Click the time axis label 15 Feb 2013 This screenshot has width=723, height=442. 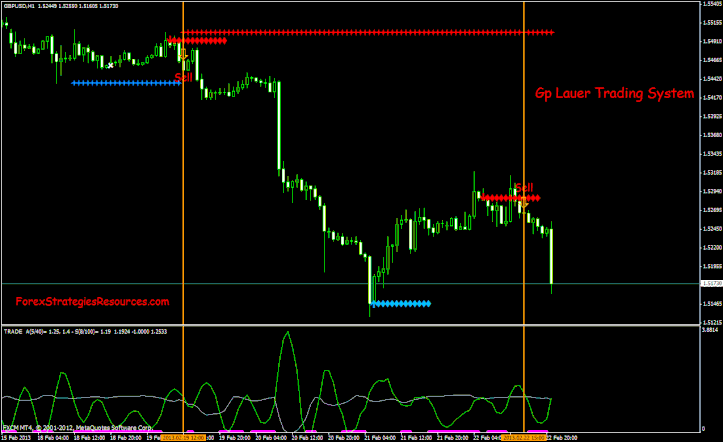[17, 437]
